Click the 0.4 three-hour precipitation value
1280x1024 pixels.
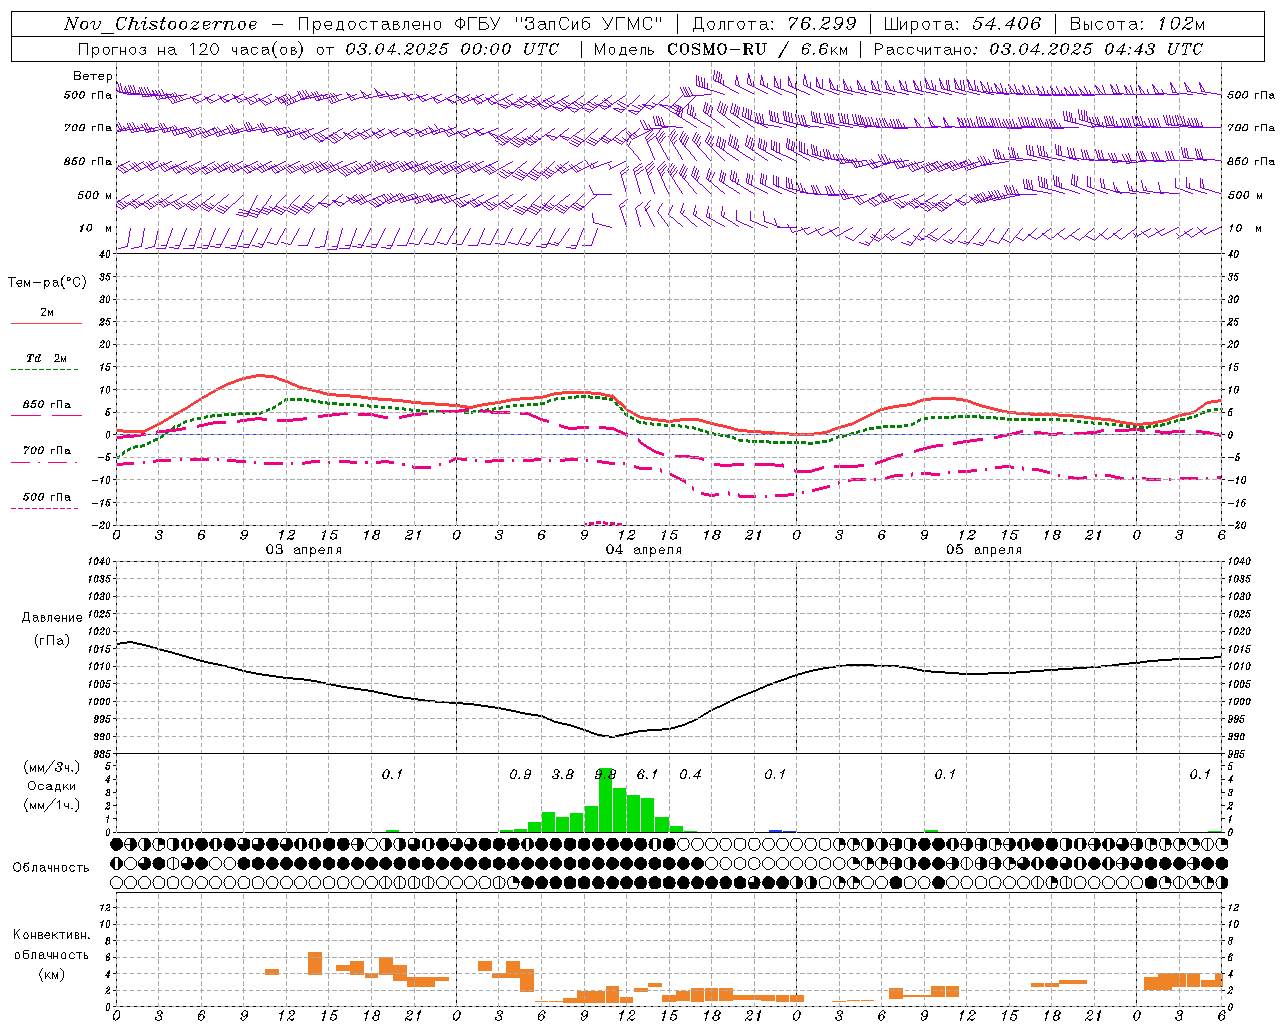click(690, 774)
